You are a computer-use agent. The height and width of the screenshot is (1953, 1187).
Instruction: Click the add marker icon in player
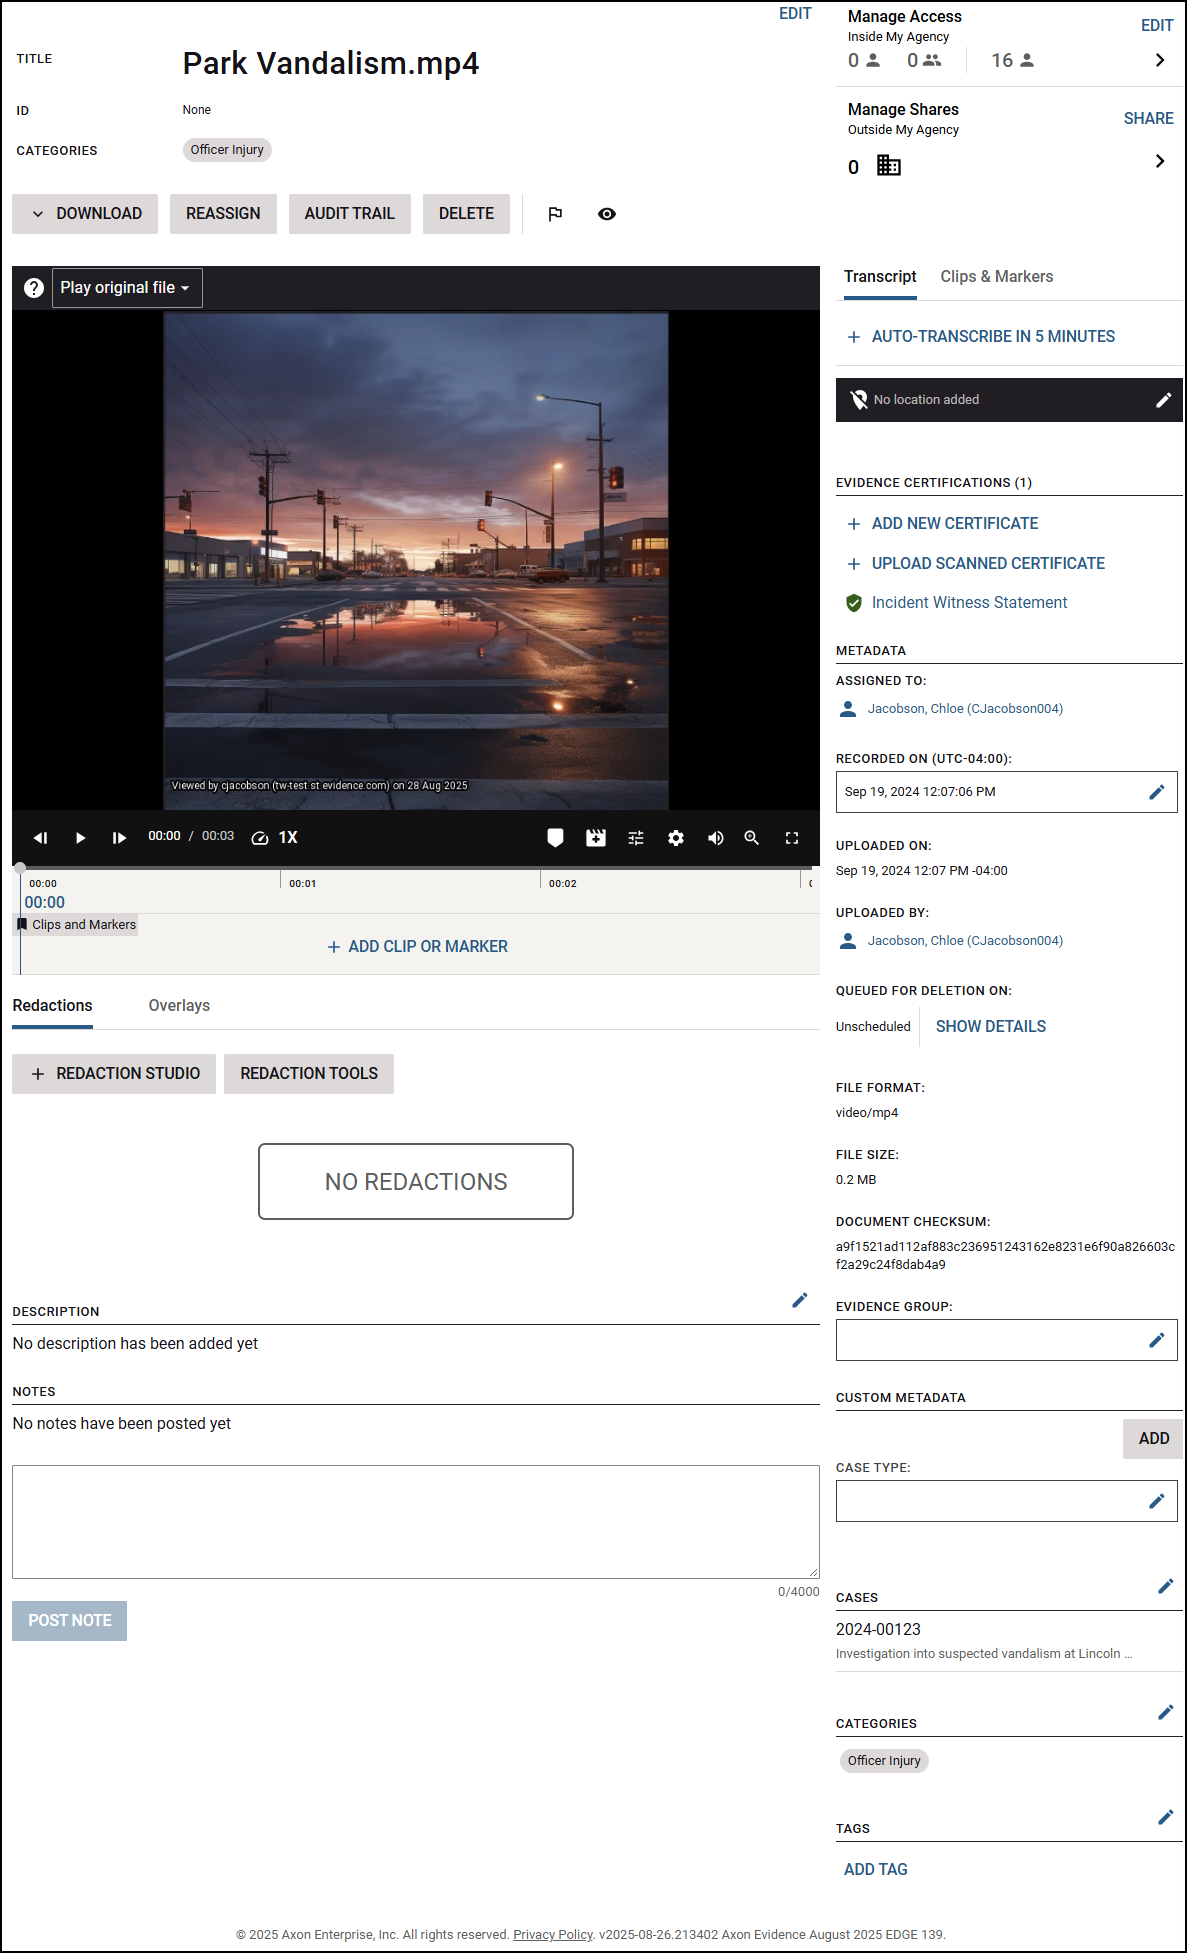(555, 838)
